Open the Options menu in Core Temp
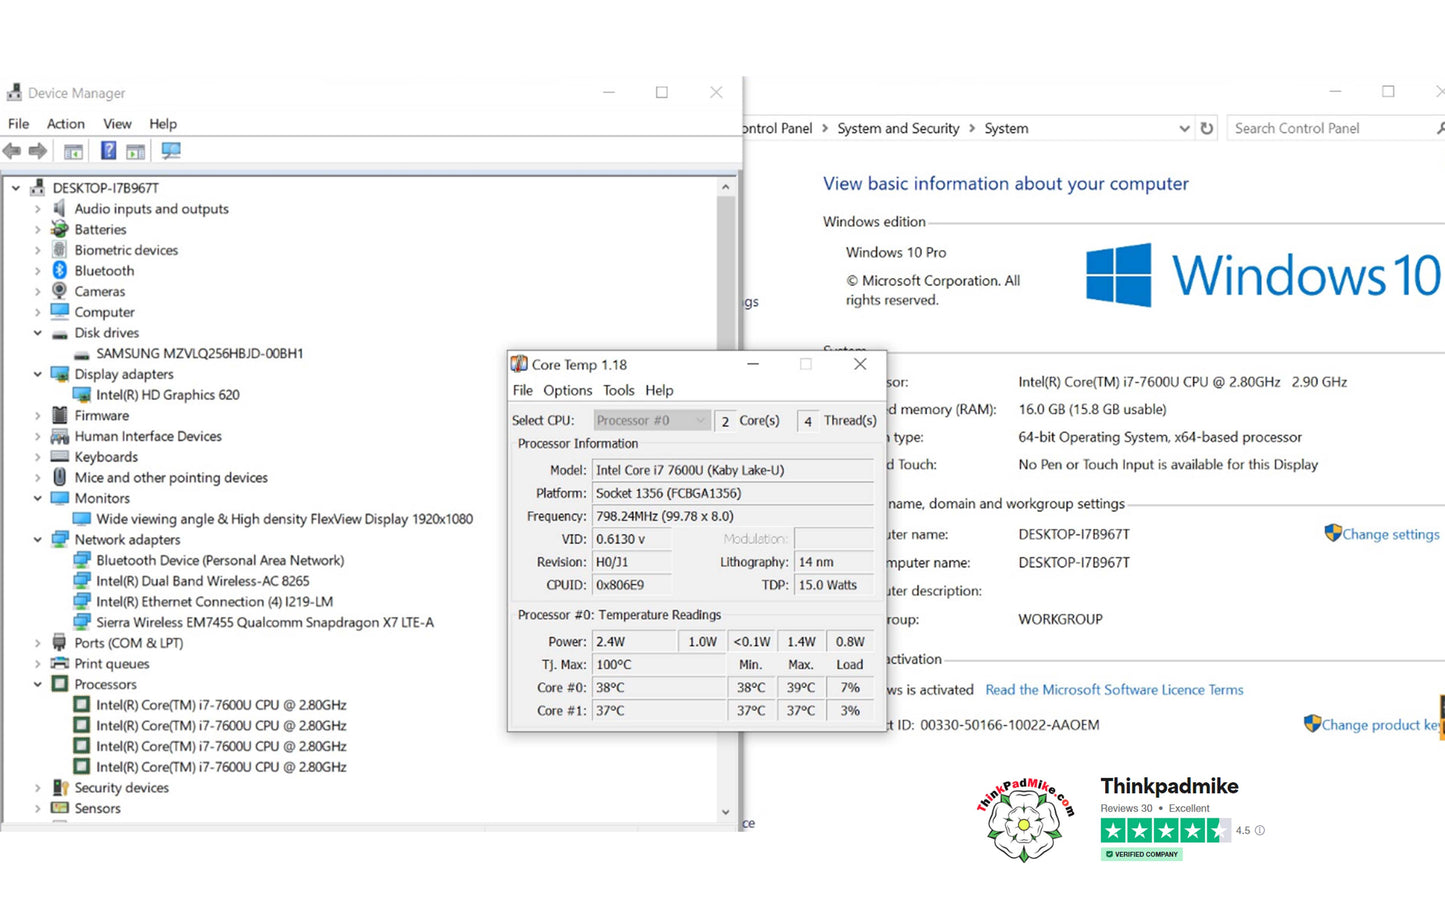1445x908 pixels. click(x=568, y=390)
